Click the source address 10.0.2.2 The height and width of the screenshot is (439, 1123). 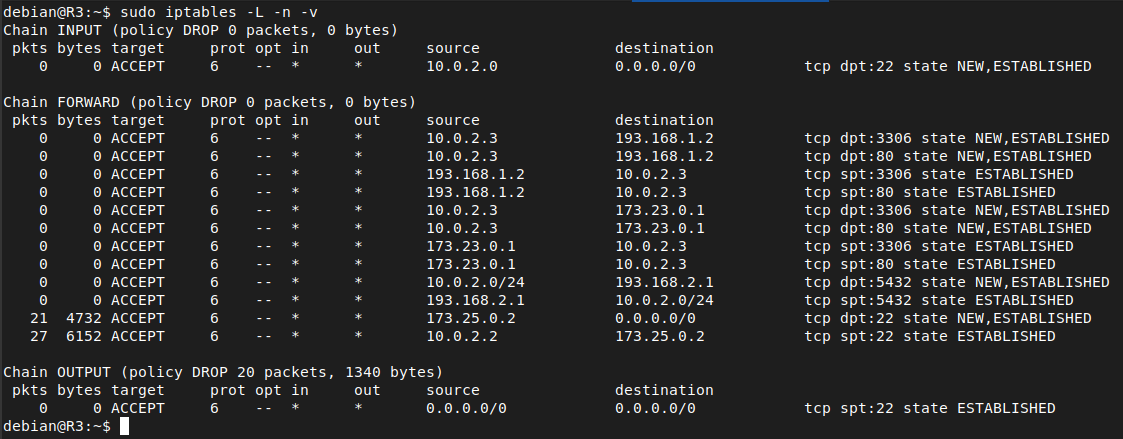(x=462, y=336)
